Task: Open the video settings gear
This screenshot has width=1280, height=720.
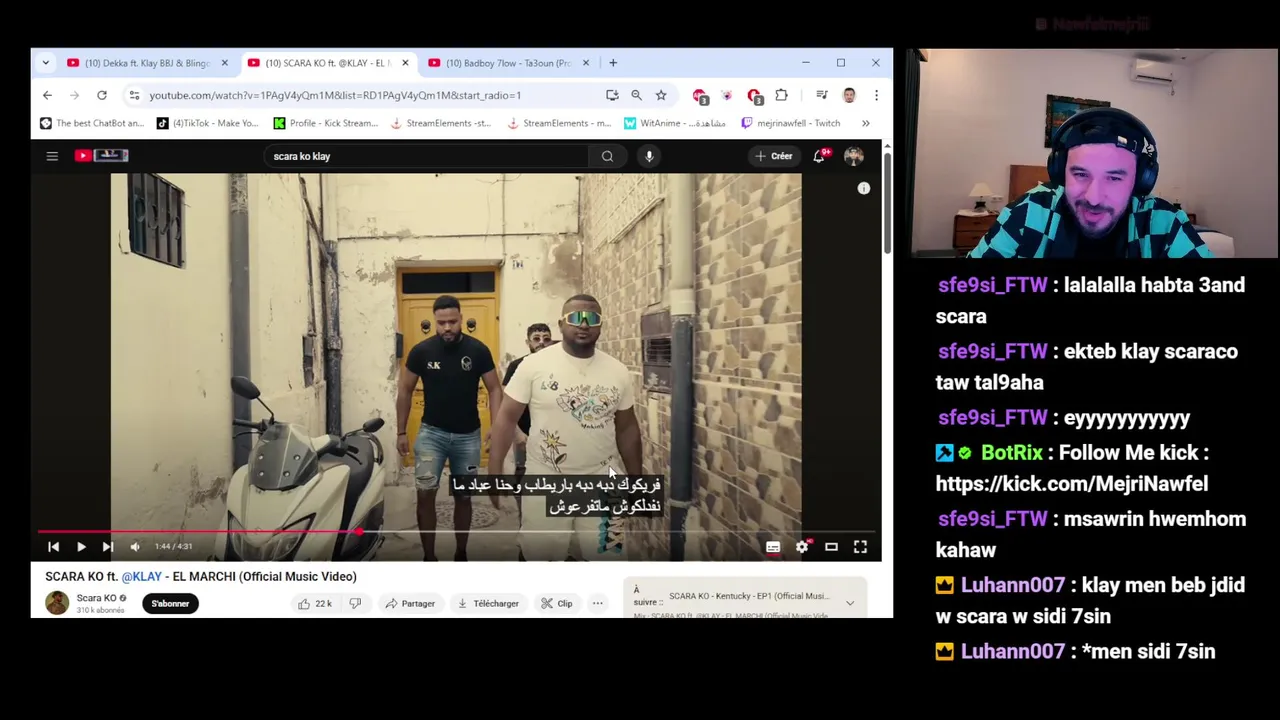Action: pos(802,547)
